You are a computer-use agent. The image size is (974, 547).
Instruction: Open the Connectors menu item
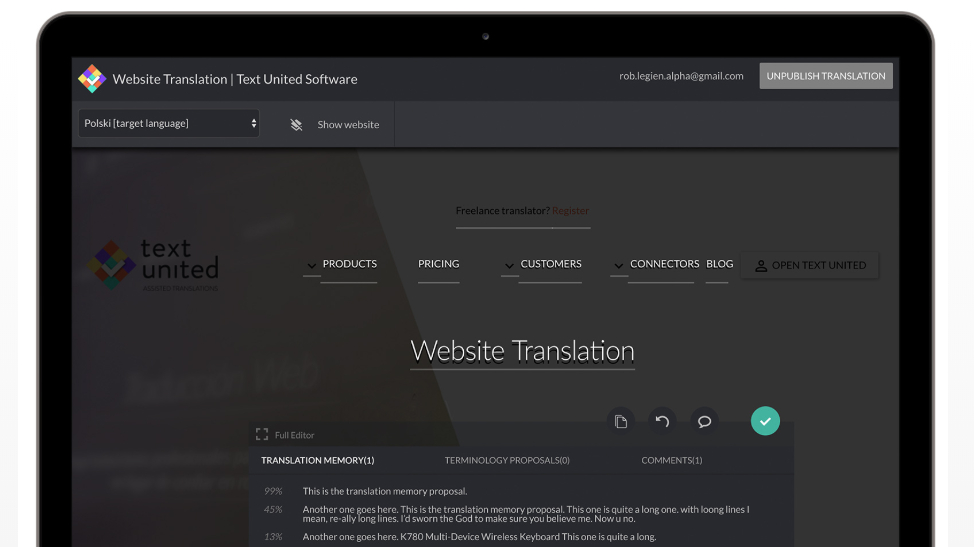(665, 264)
